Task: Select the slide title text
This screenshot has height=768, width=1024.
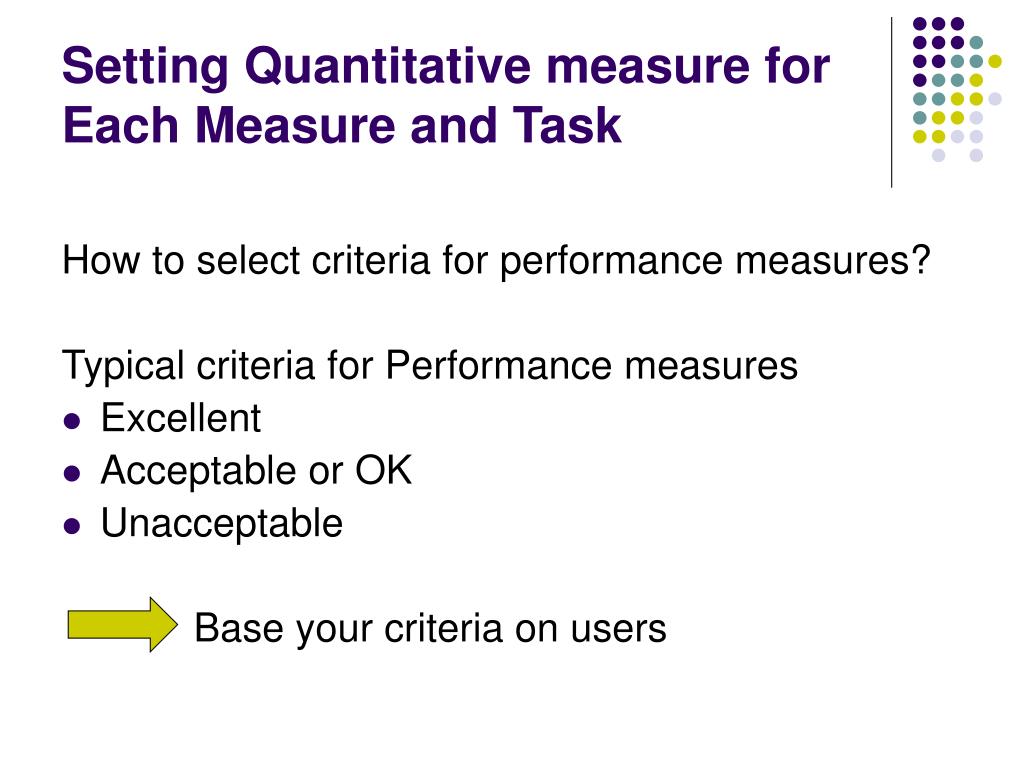Action: point(446,95)
